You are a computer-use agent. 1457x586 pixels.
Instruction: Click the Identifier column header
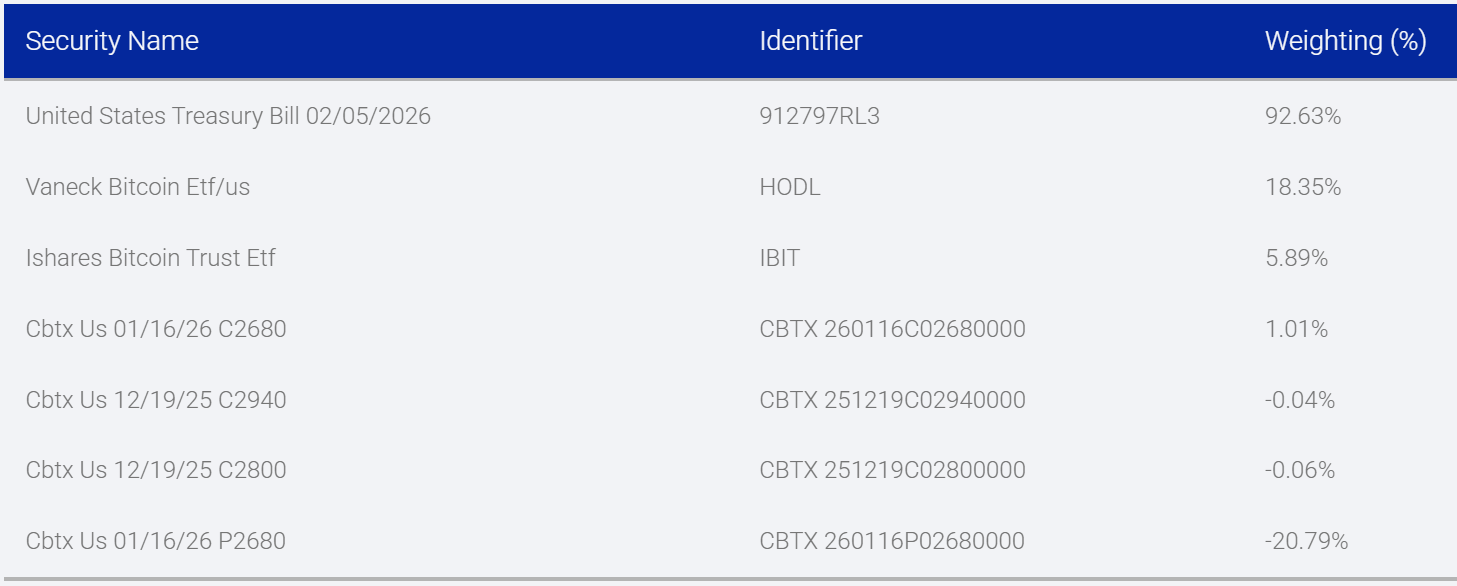click(x=810, y=41)
